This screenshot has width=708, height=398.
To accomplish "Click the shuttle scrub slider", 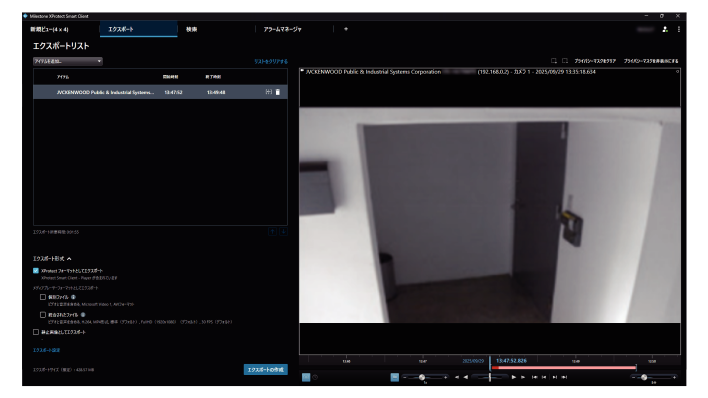I will click(x=490, y=377).
